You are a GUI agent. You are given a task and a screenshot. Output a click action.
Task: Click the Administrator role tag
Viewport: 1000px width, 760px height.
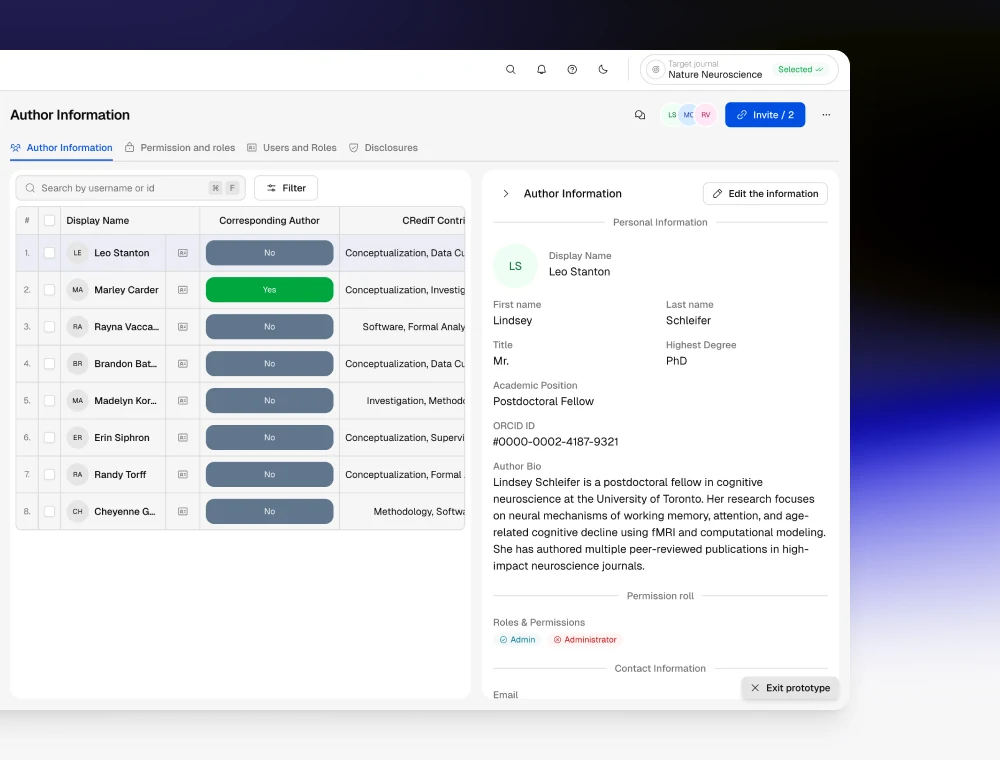click(585, 640)
